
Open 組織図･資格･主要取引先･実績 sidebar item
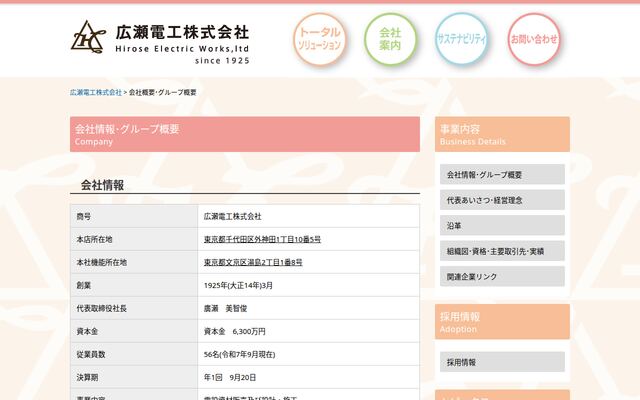coord(502,251)
